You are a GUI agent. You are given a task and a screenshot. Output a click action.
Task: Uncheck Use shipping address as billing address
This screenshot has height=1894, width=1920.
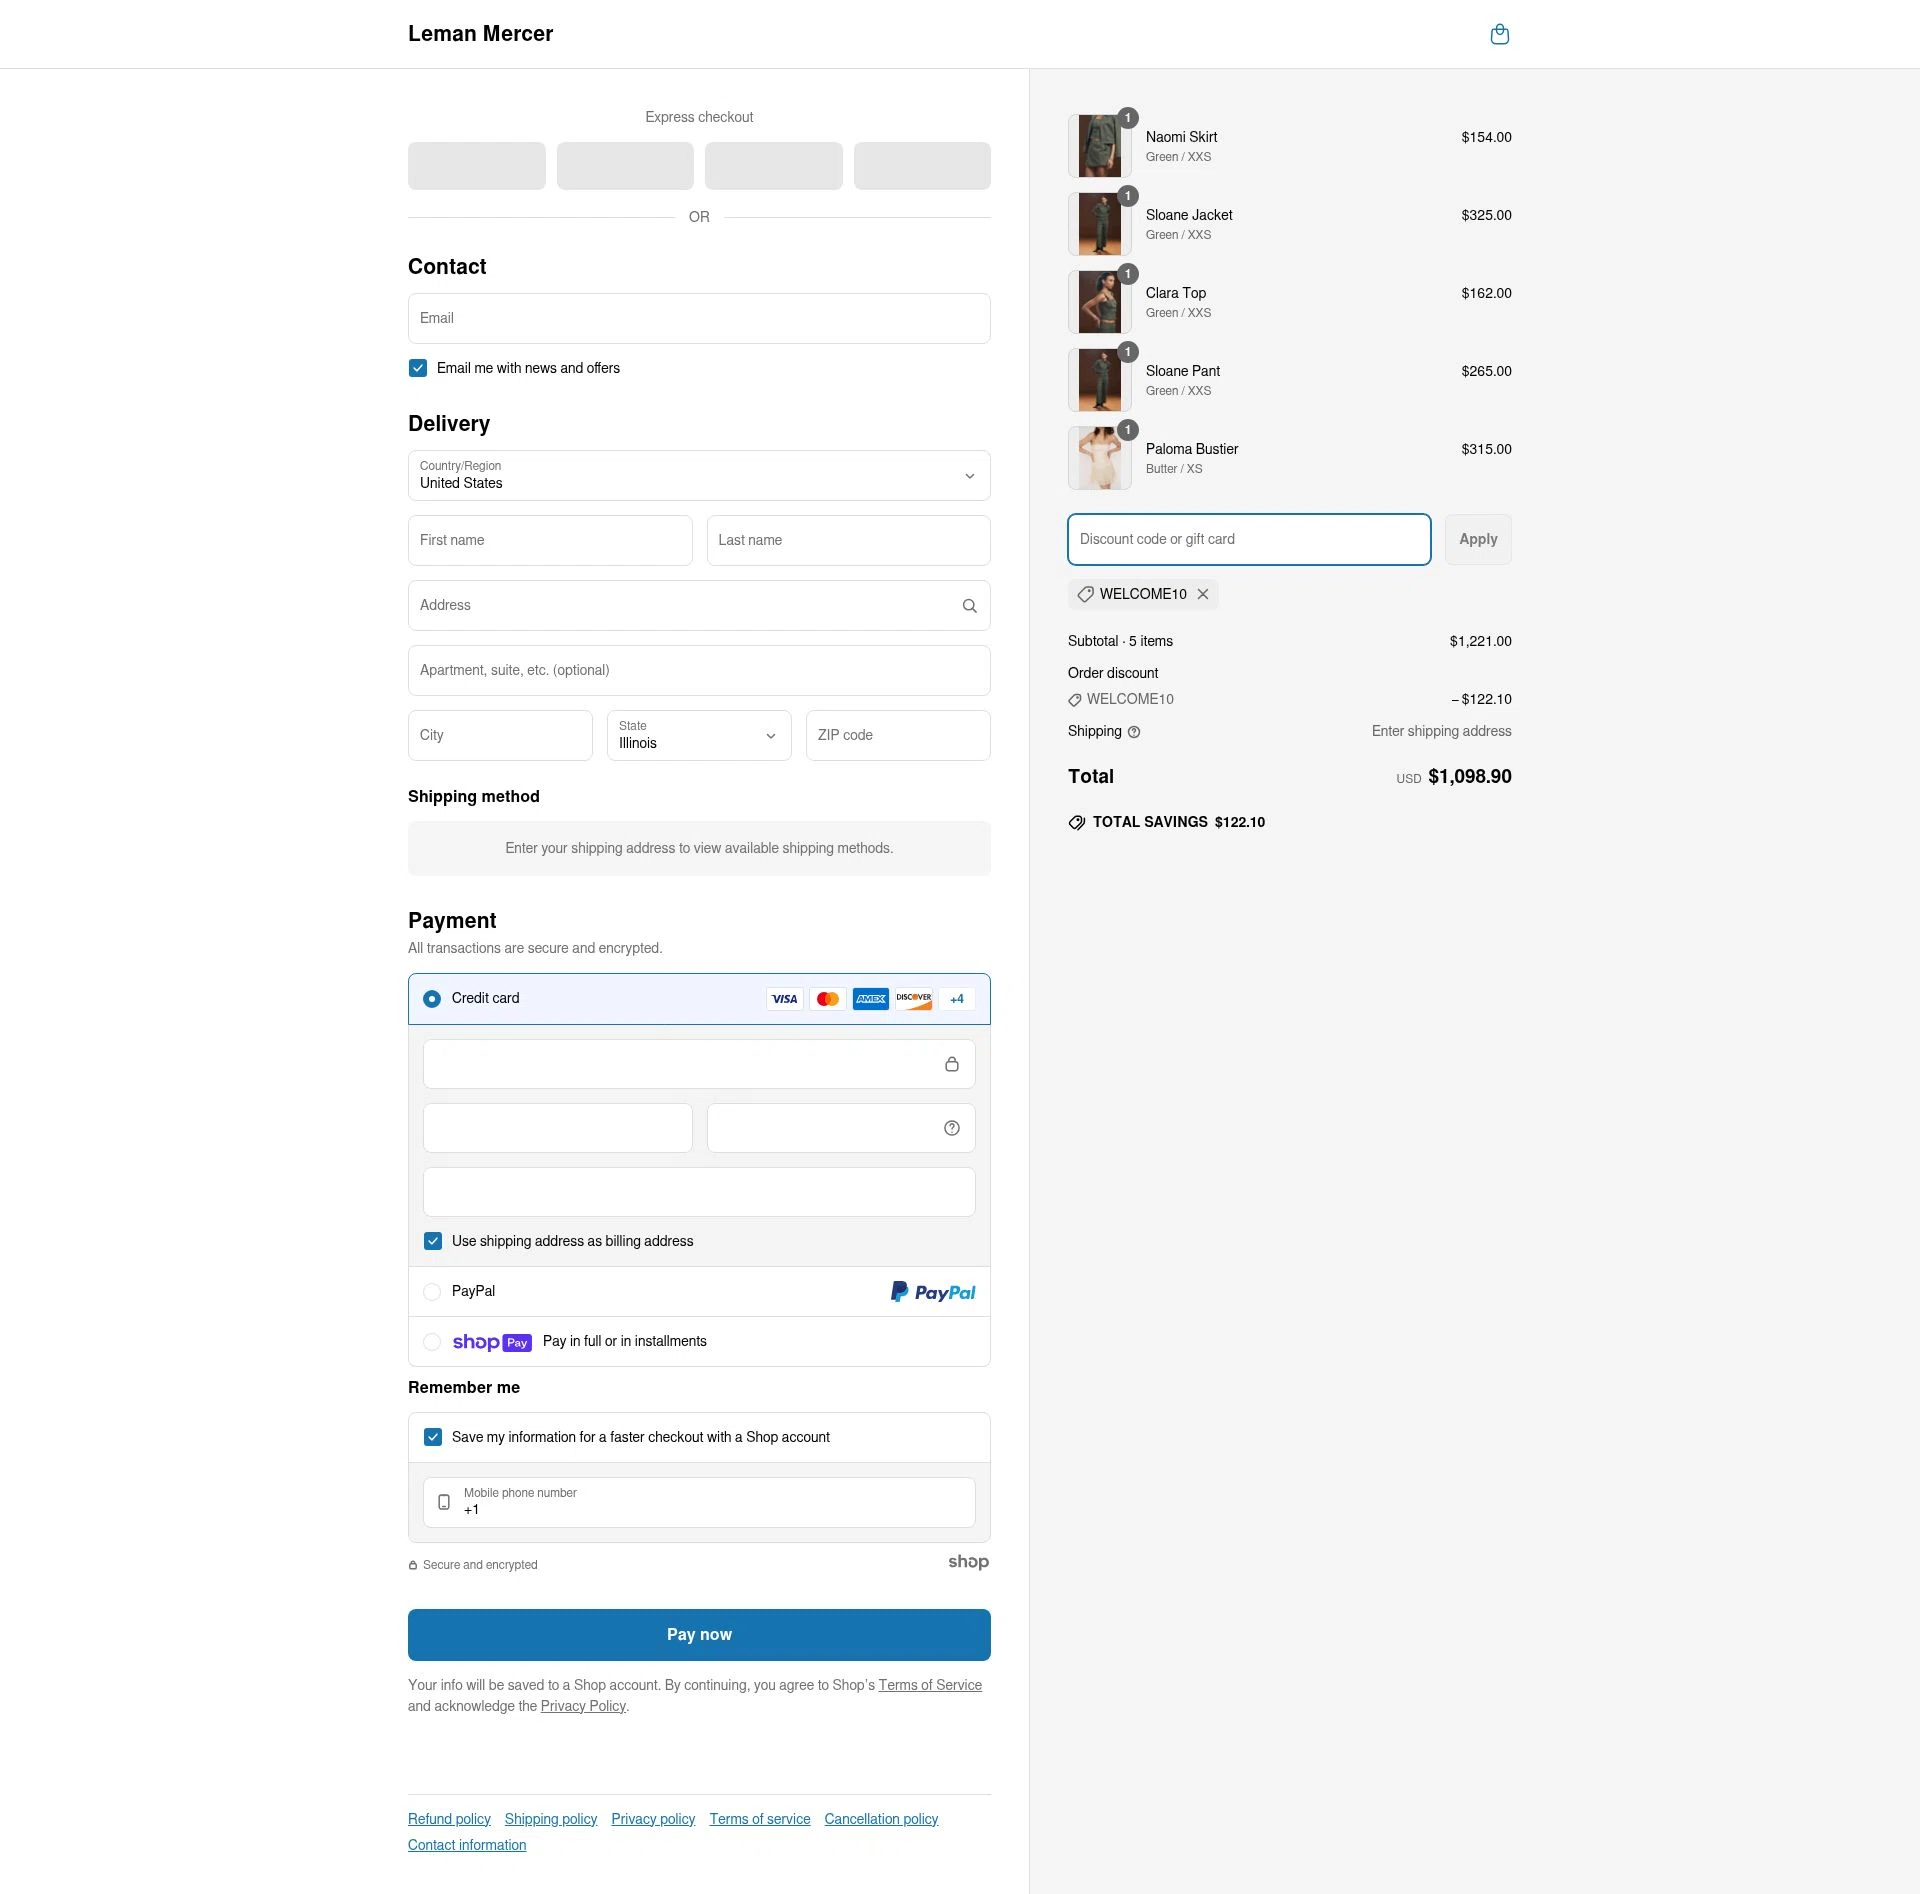[x=433, y=1241]
